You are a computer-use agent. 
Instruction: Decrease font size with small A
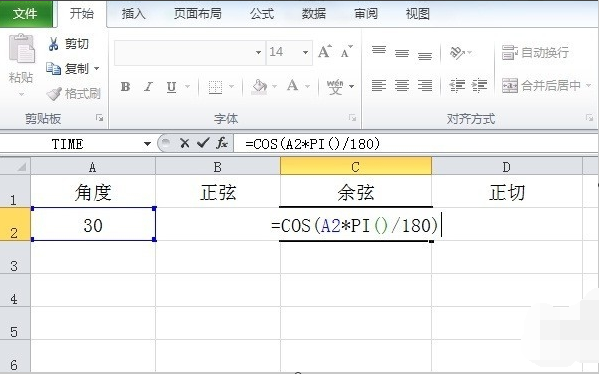(x=346, y=52)
